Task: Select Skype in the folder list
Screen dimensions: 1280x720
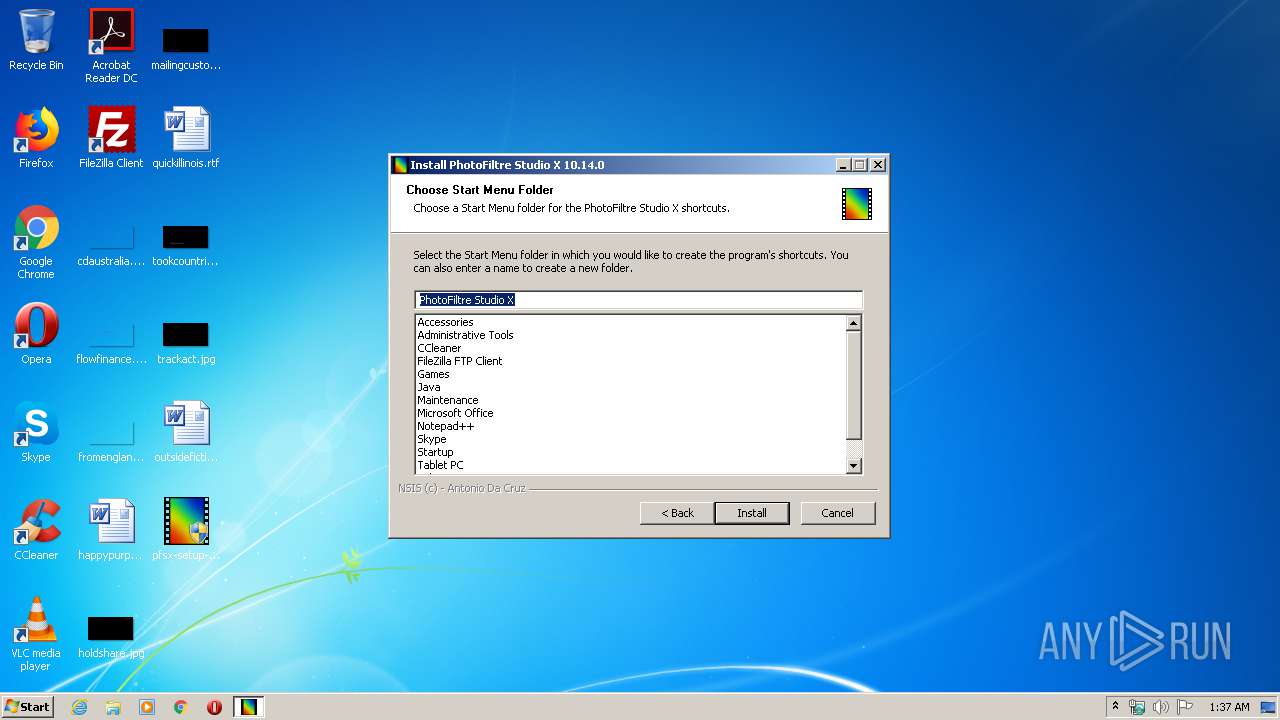Action: click(x=432, y=439)
